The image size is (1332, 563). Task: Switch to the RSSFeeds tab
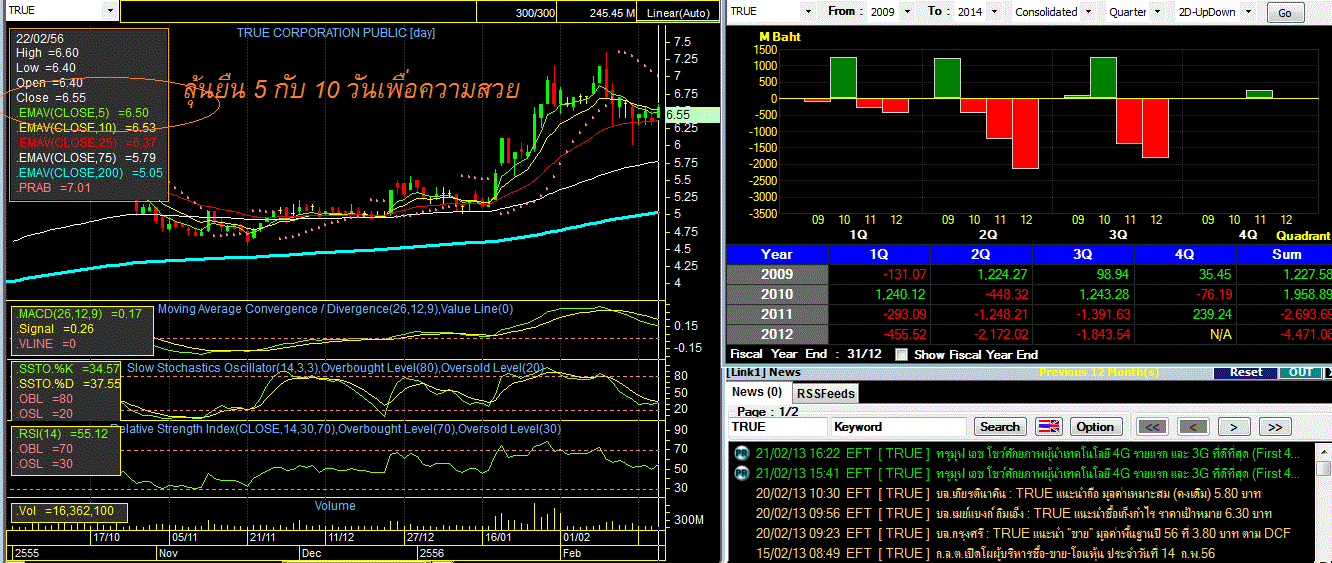[x=825, y=393]
